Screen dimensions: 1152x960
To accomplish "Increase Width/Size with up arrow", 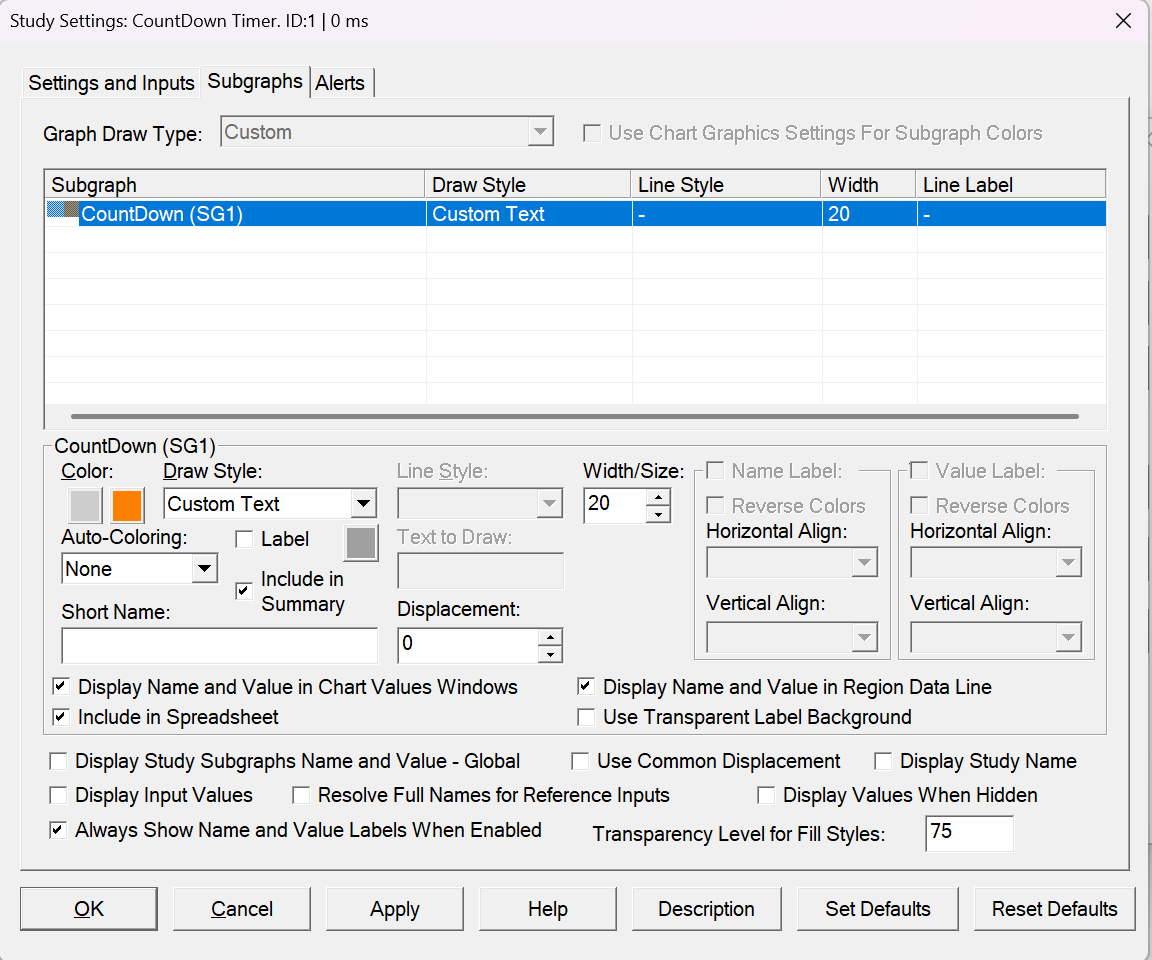I will point(658,497).
